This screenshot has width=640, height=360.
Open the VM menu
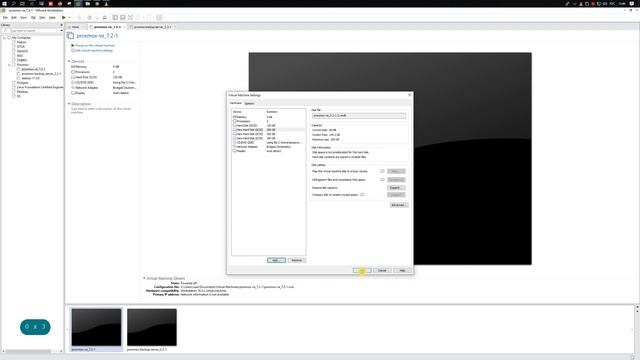click(33, 18)
